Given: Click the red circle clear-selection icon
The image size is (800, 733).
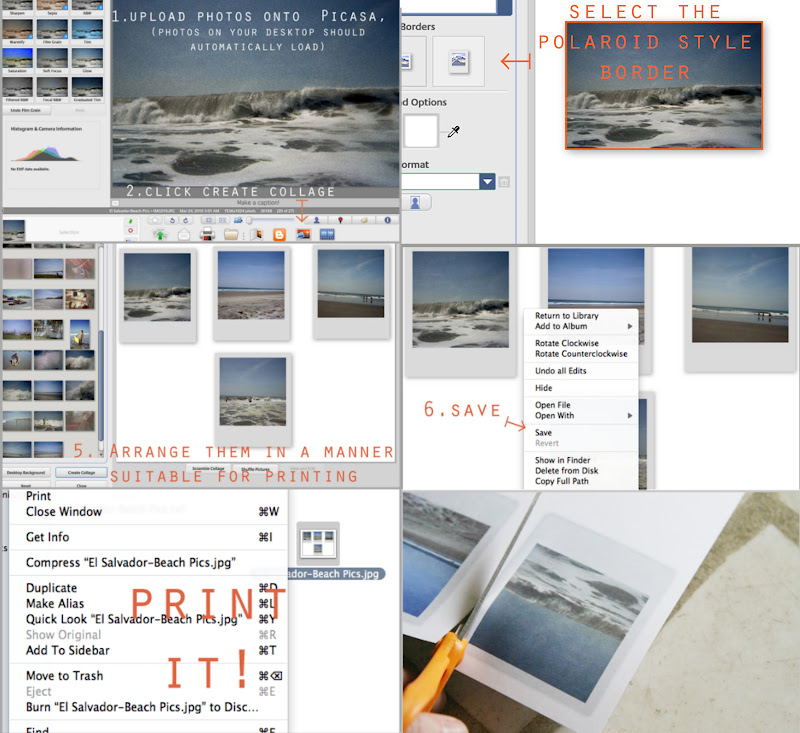Looking at the screenshot, I should [x=131, y=231].
